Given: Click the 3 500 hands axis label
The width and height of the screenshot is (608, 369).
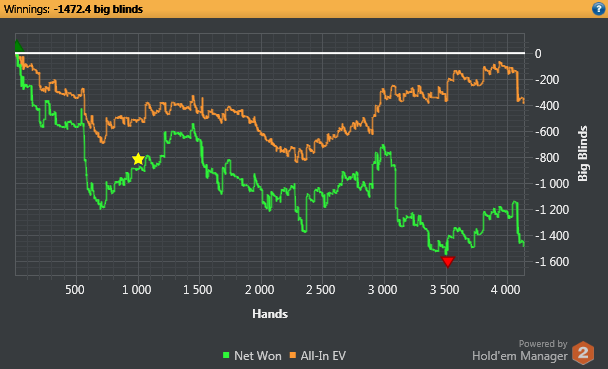Looking at the screenshot, I should click(444, 290).
